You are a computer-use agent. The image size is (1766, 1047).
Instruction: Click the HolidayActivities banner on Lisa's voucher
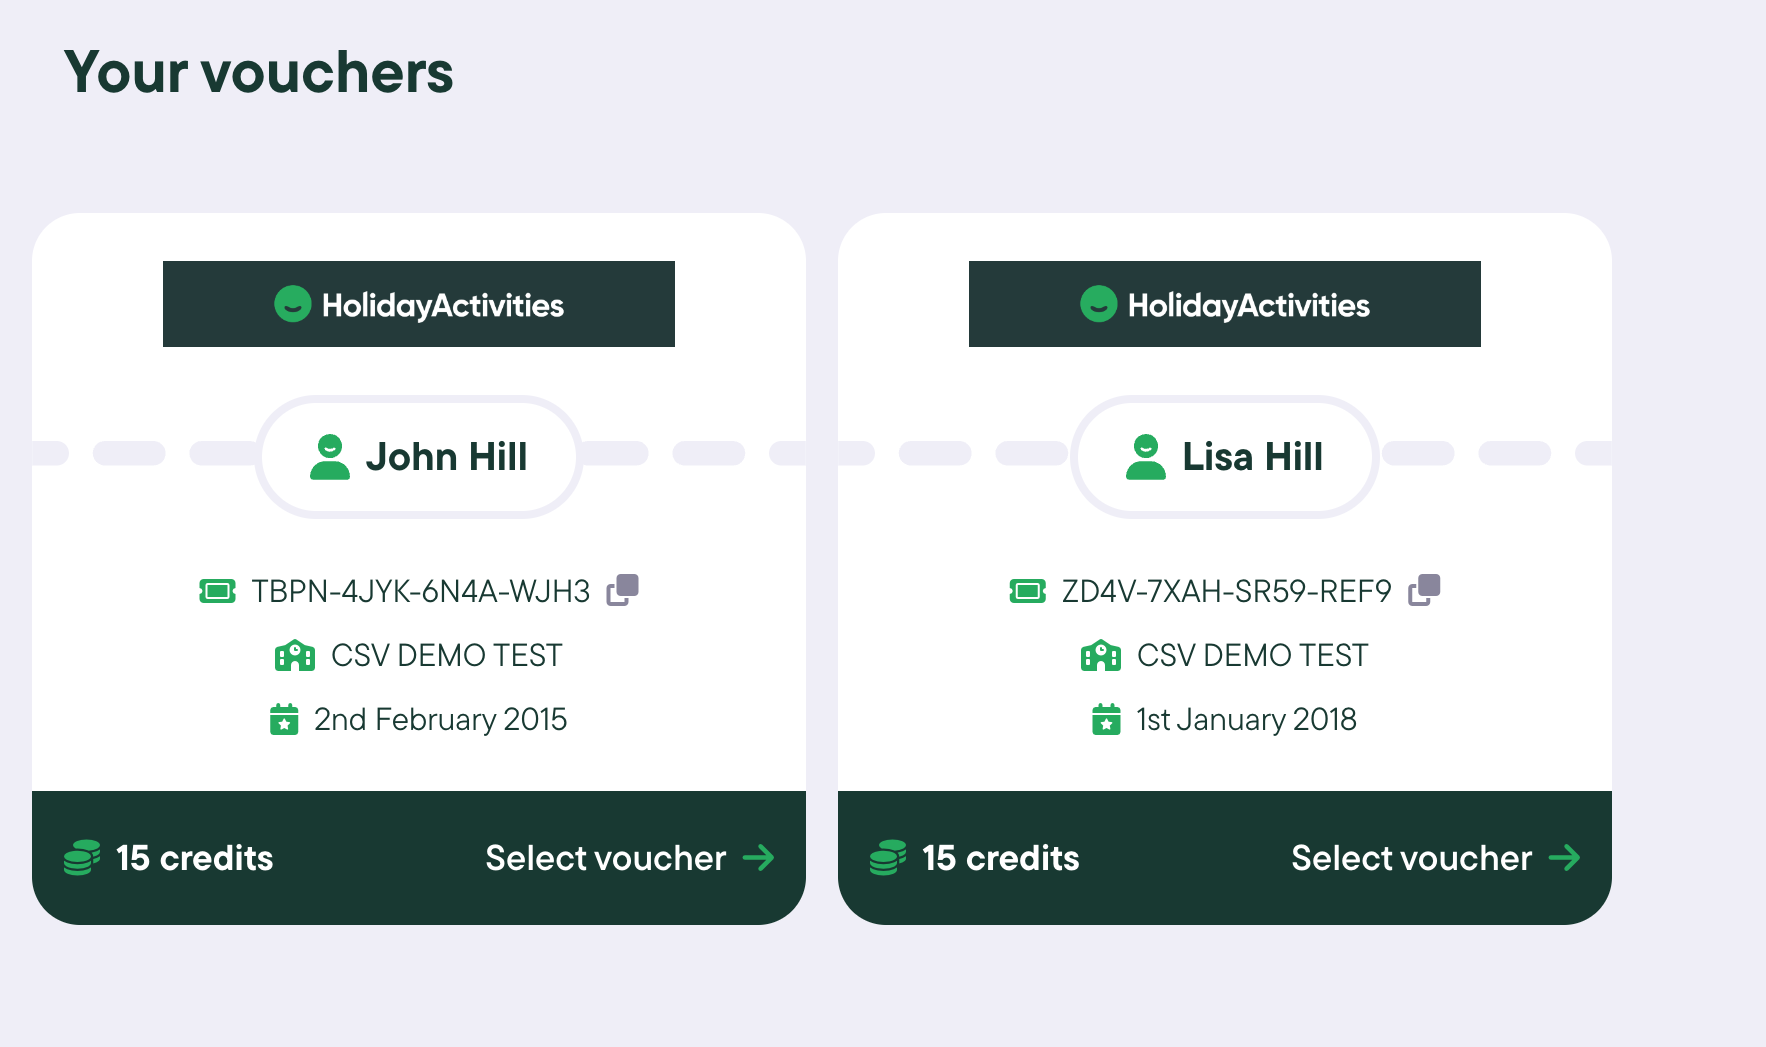1225,304
